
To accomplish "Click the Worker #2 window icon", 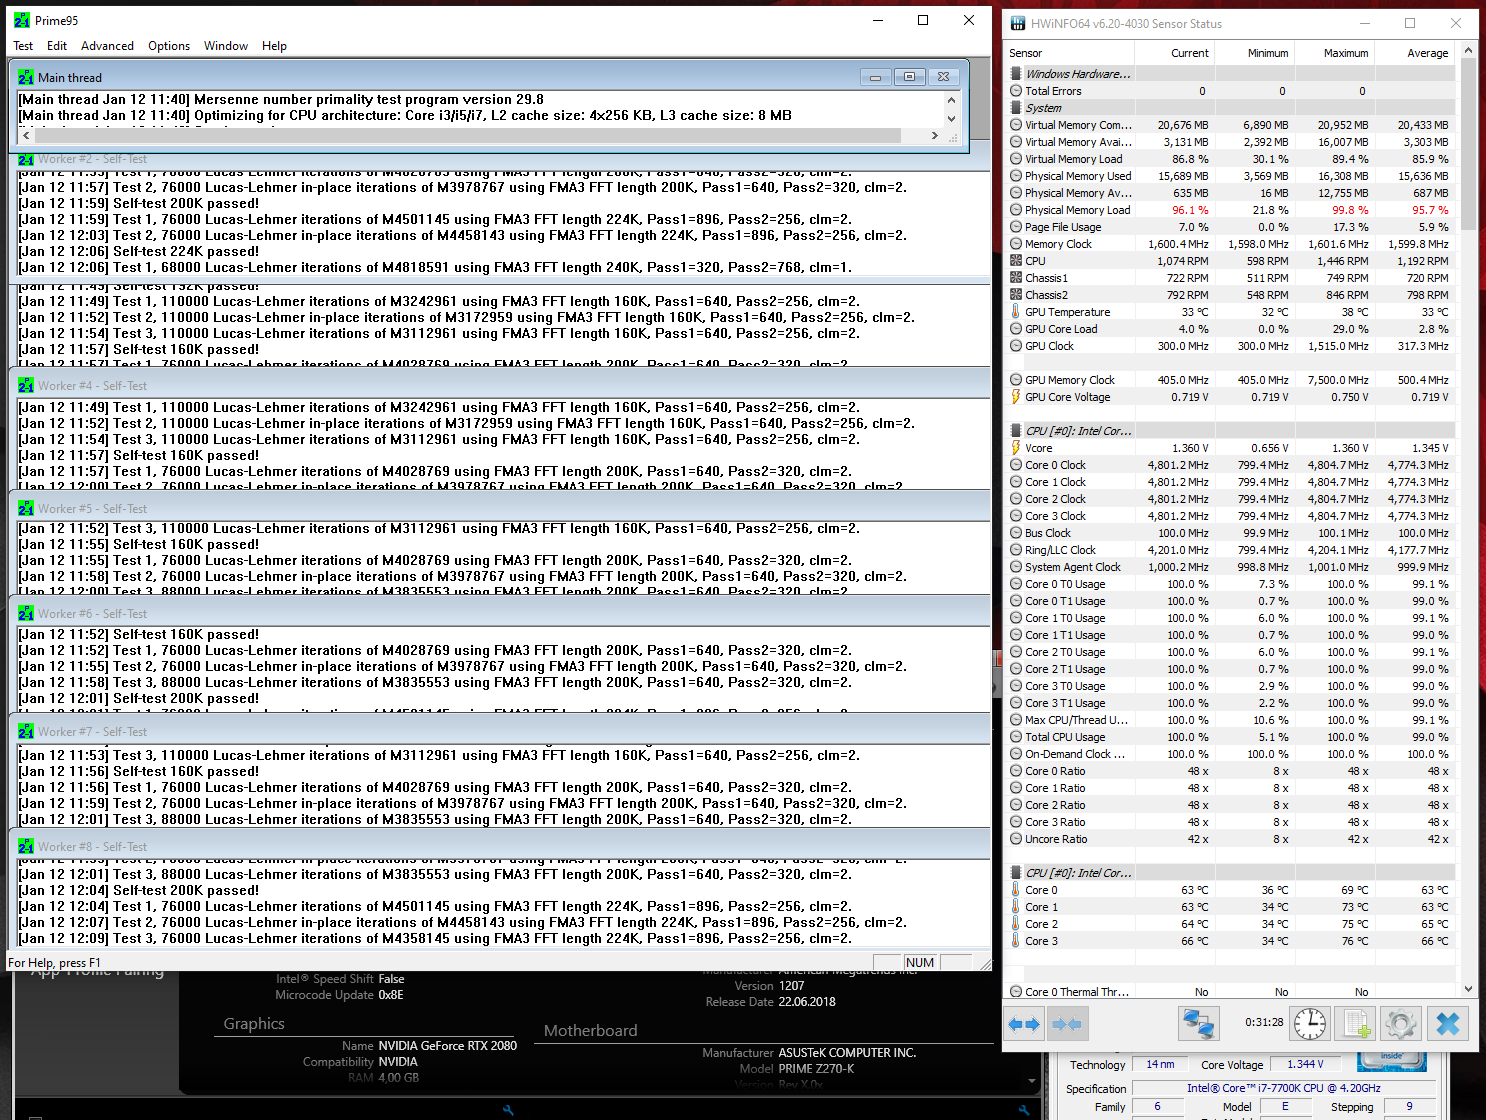I will (26, 159).
